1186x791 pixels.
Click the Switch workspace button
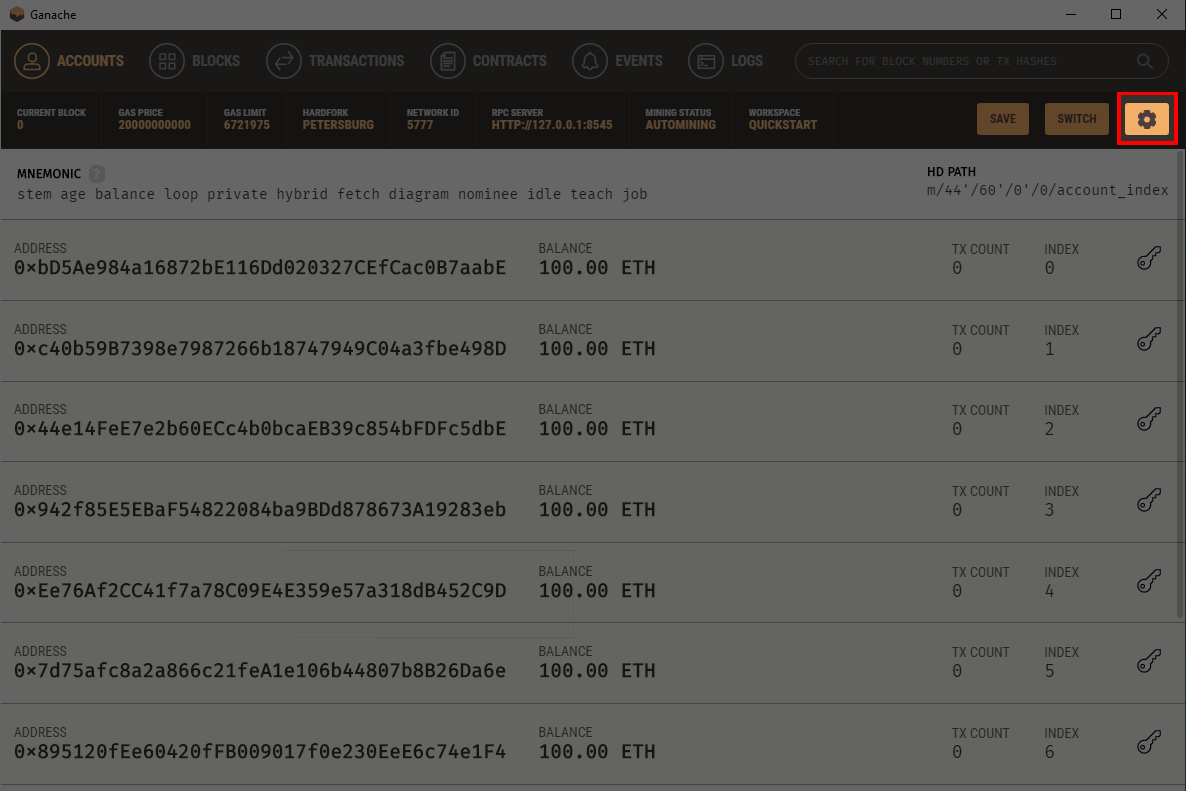click(x=1076, y=119)
